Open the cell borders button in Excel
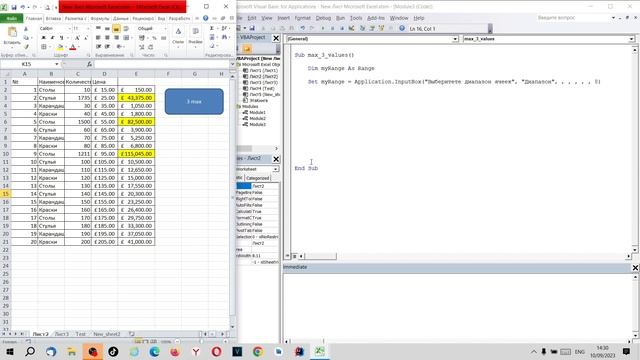 pyautogui.click(x=44, y=47)
